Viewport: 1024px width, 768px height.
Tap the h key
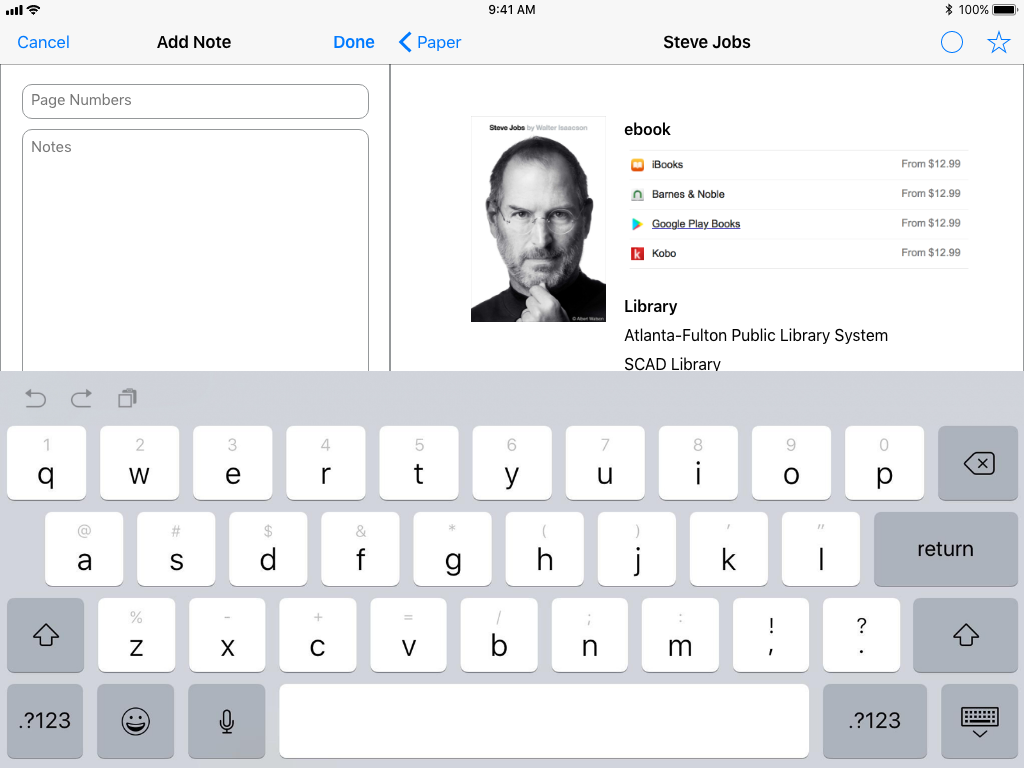pos(545,549)
